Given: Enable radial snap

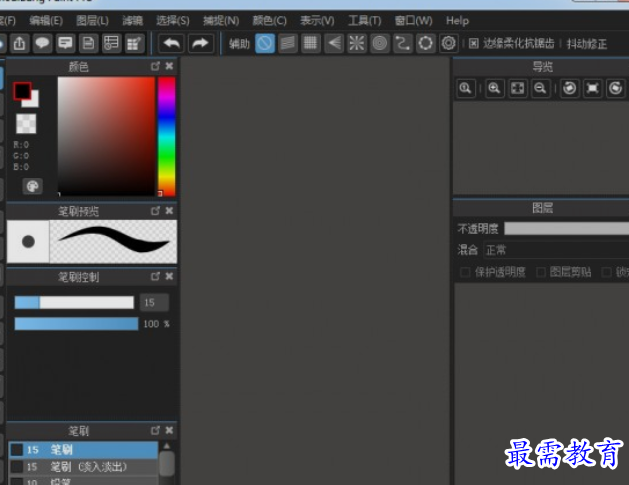Looking at the screenshot, I should click(357, 43).
